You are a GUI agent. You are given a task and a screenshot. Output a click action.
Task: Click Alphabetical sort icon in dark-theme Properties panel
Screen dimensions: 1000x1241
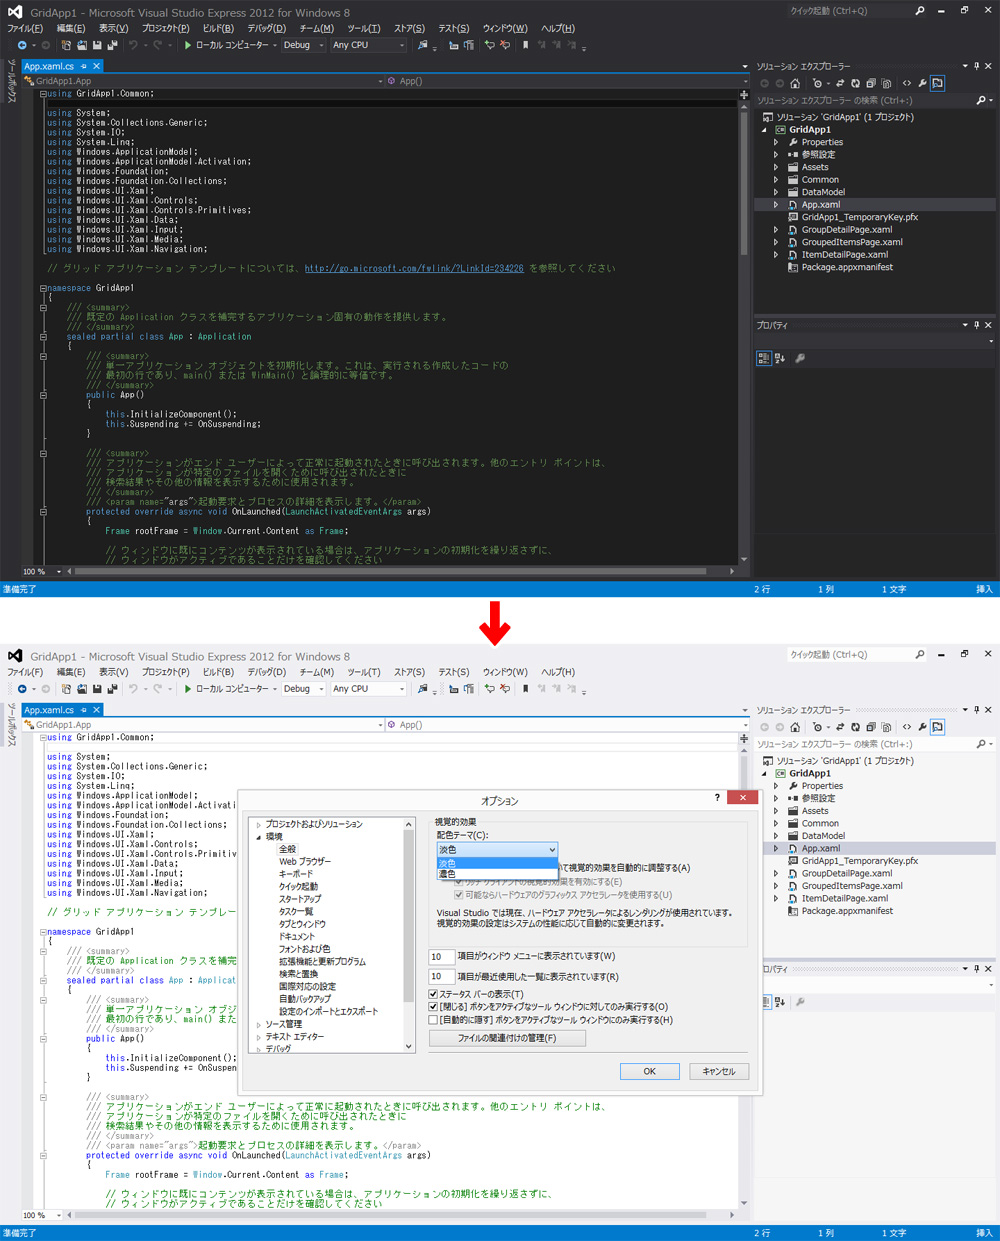(780, 358)
